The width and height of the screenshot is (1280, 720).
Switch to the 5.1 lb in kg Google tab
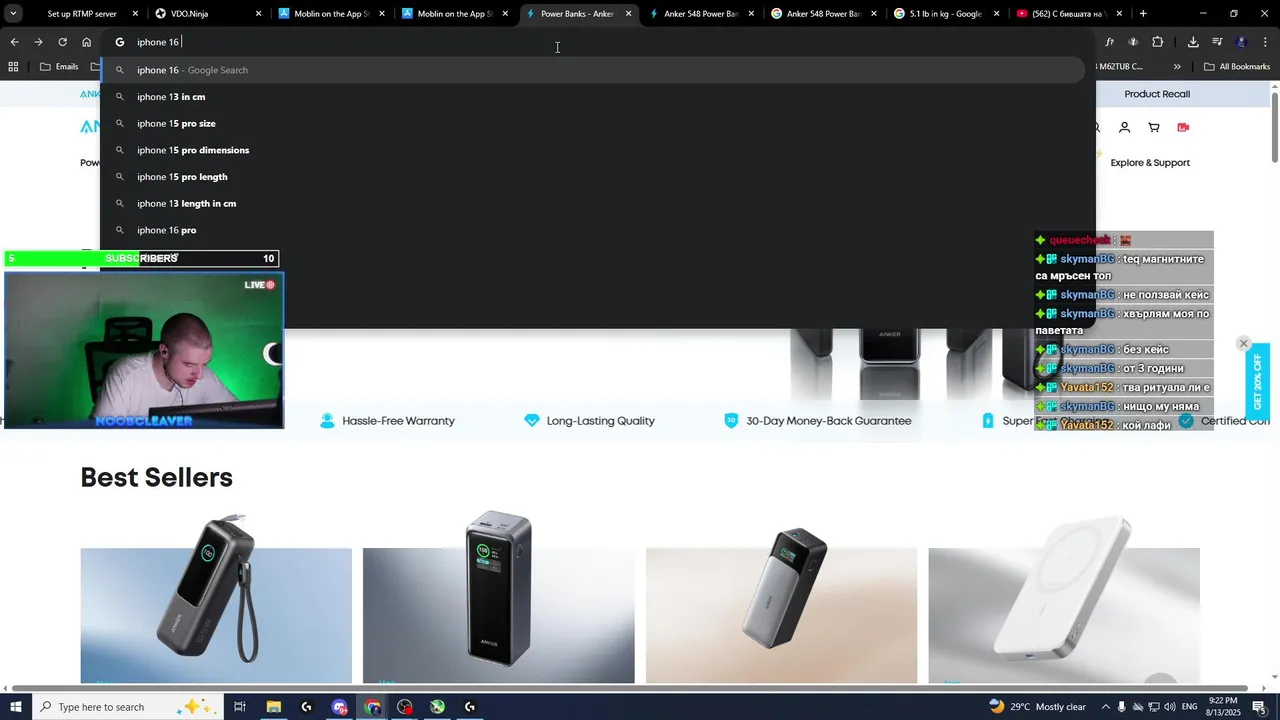pyautogui.click(x=945, y=14)
